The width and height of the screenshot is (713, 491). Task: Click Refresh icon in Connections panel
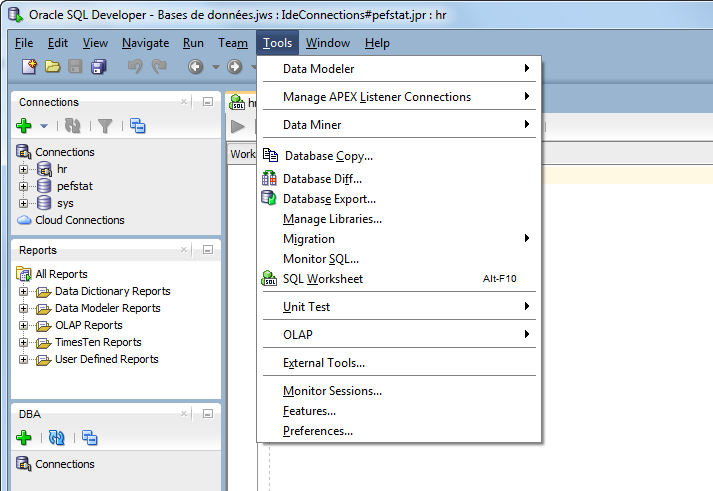tap(73, 126)
